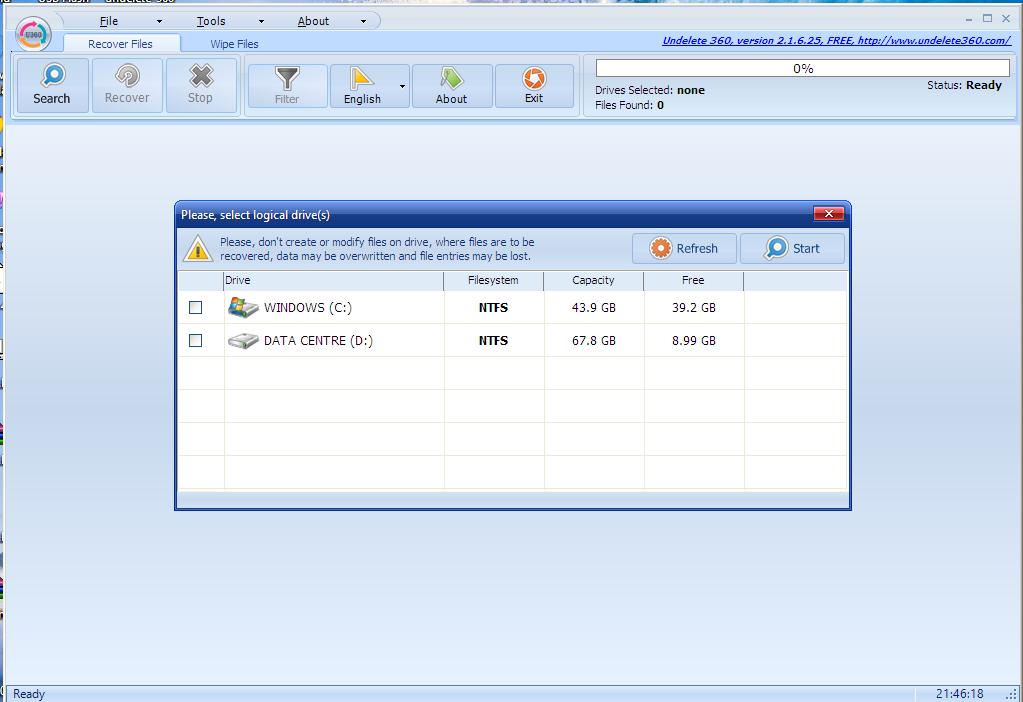Image resolution: width=1023 pixels, height=702 pixels.
Task: Sort drives by Capacity column header
Action: 593,281
